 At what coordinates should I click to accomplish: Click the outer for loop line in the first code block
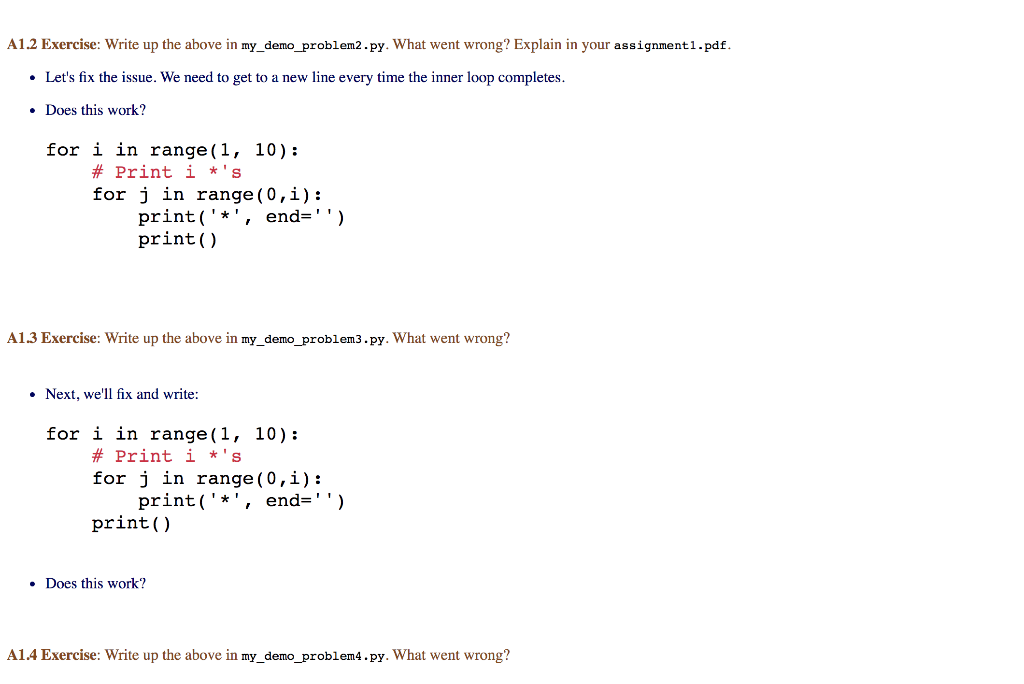pos(172,150)
